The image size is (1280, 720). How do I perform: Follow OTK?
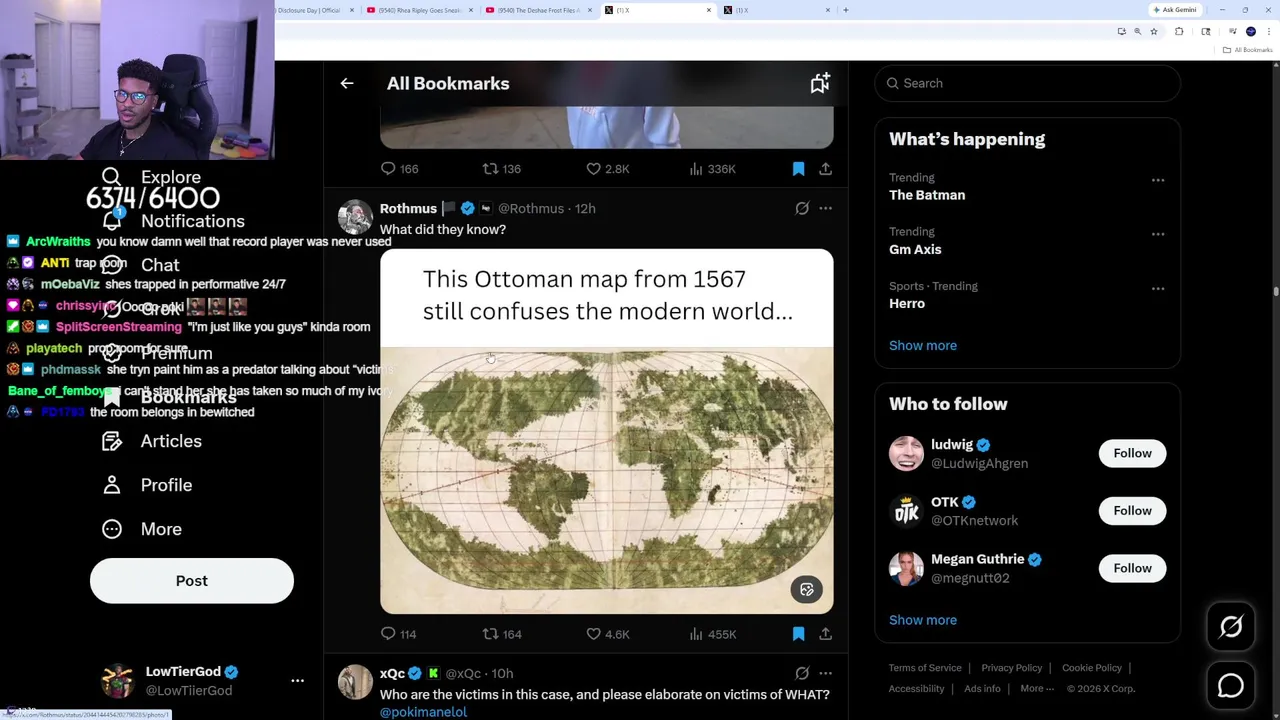point(1132,511)
